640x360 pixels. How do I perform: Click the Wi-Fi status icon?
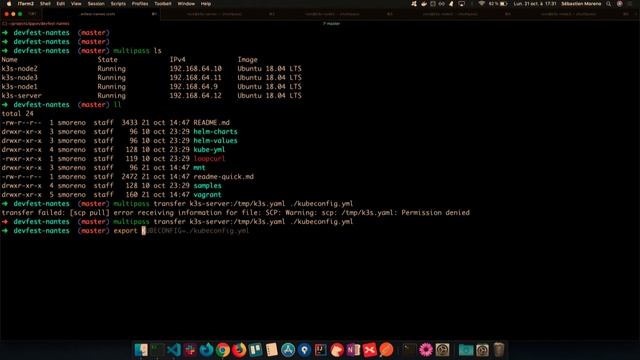[481, 4]
